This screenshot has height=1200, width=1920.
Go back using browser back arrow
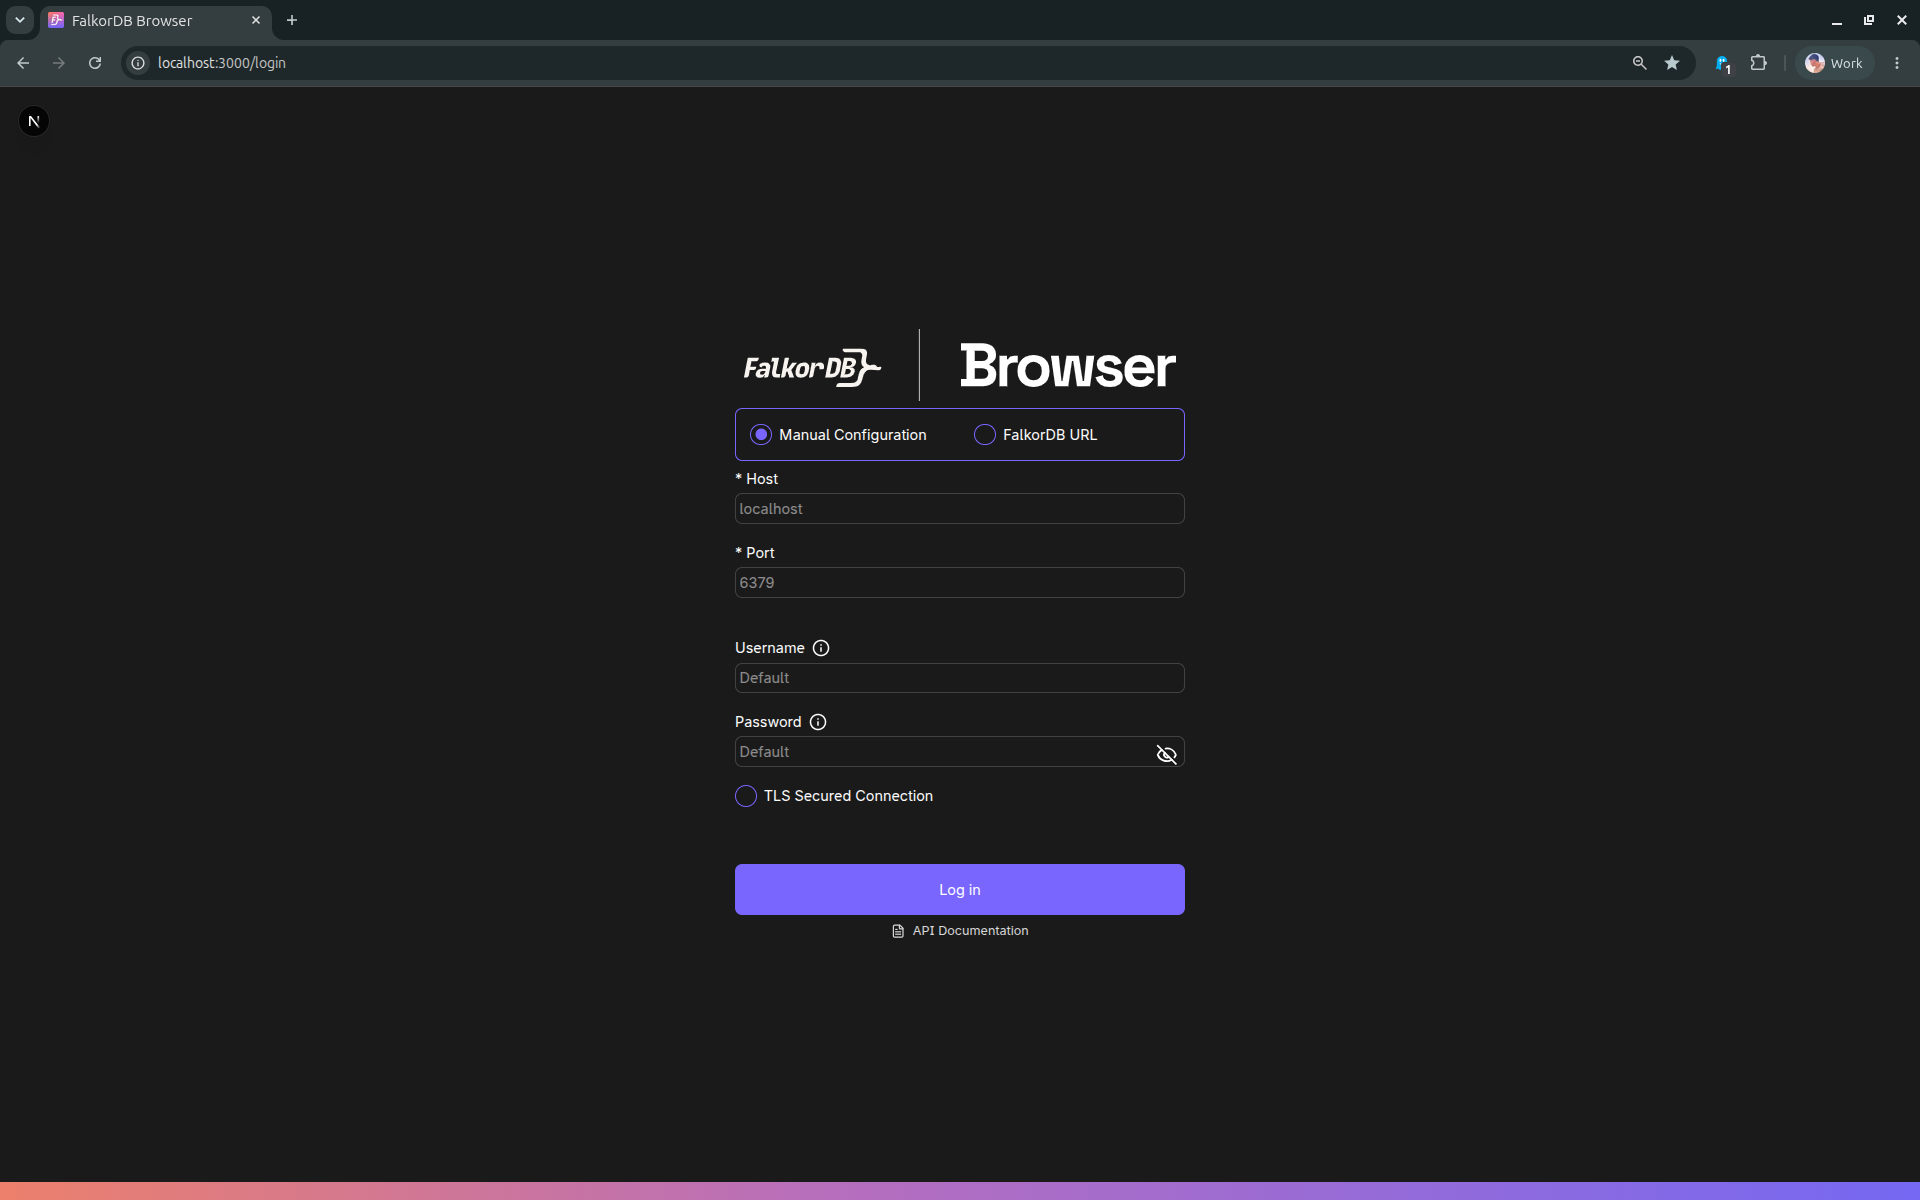tap(23, 63)
